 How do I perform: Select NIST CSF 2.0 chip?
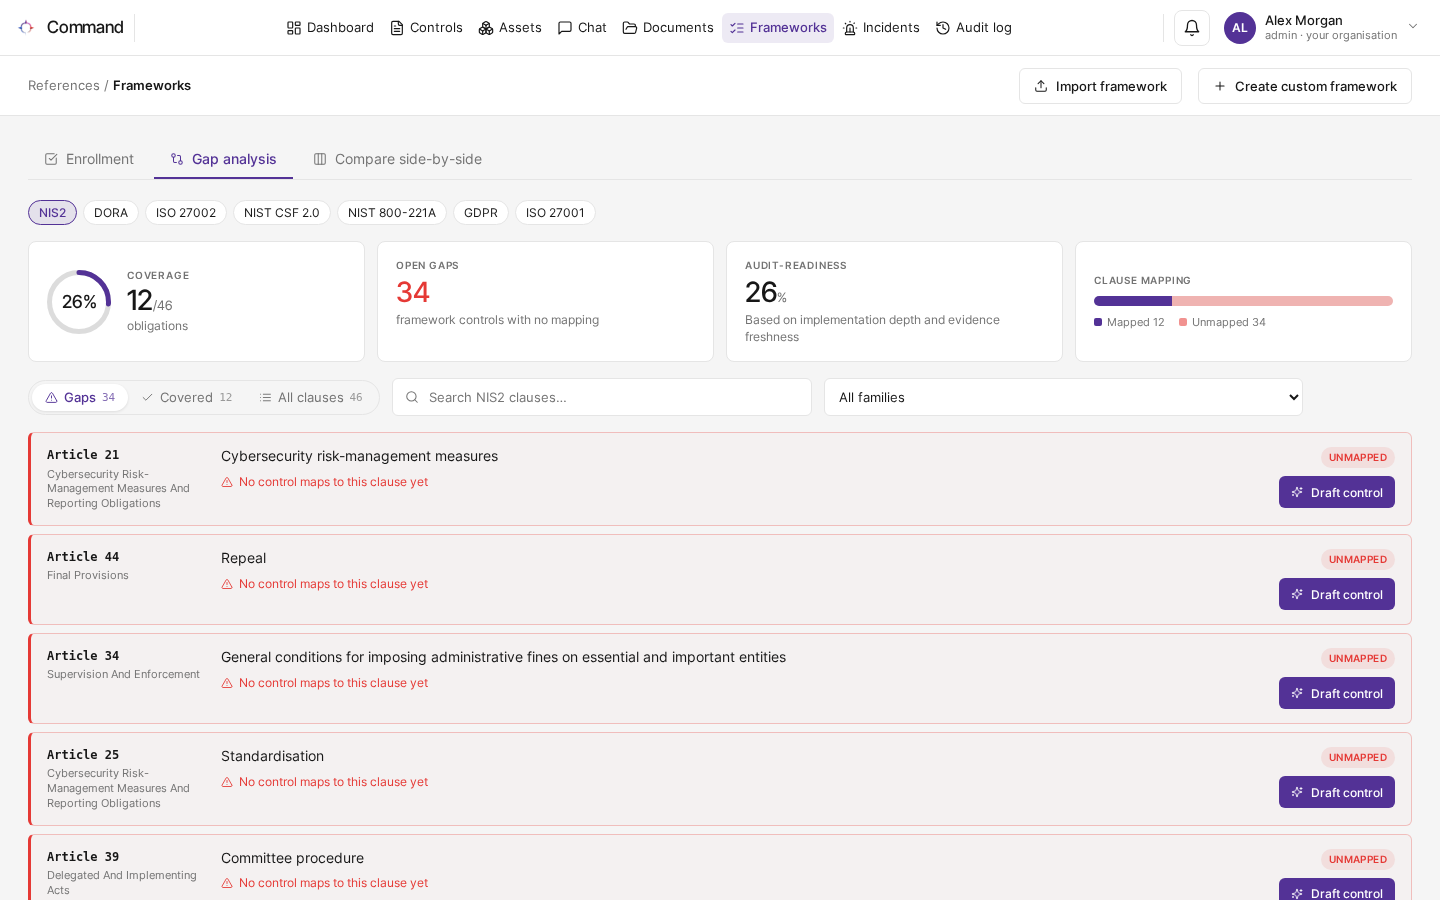282,213
